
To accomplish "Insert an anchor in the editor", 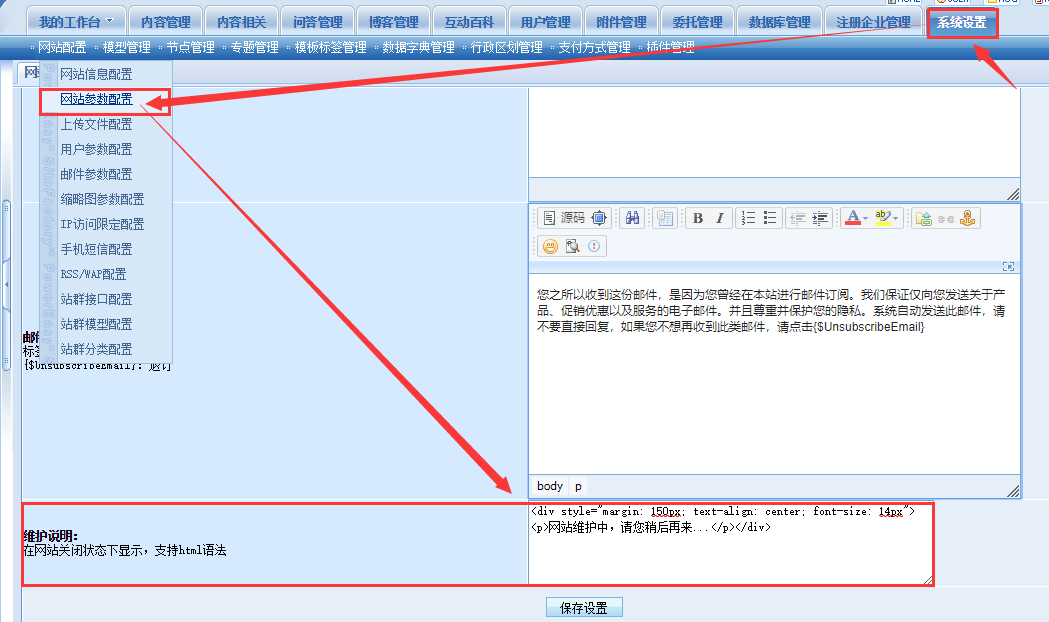I will (968, 218).
